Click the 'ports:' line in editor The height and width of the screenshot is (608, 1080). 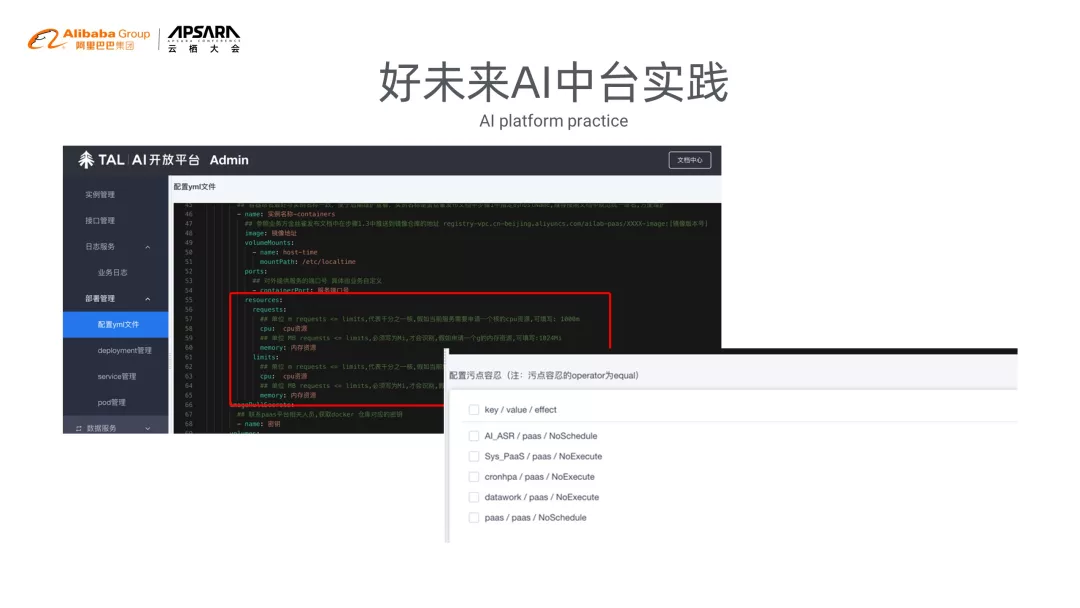pos(256,271)
